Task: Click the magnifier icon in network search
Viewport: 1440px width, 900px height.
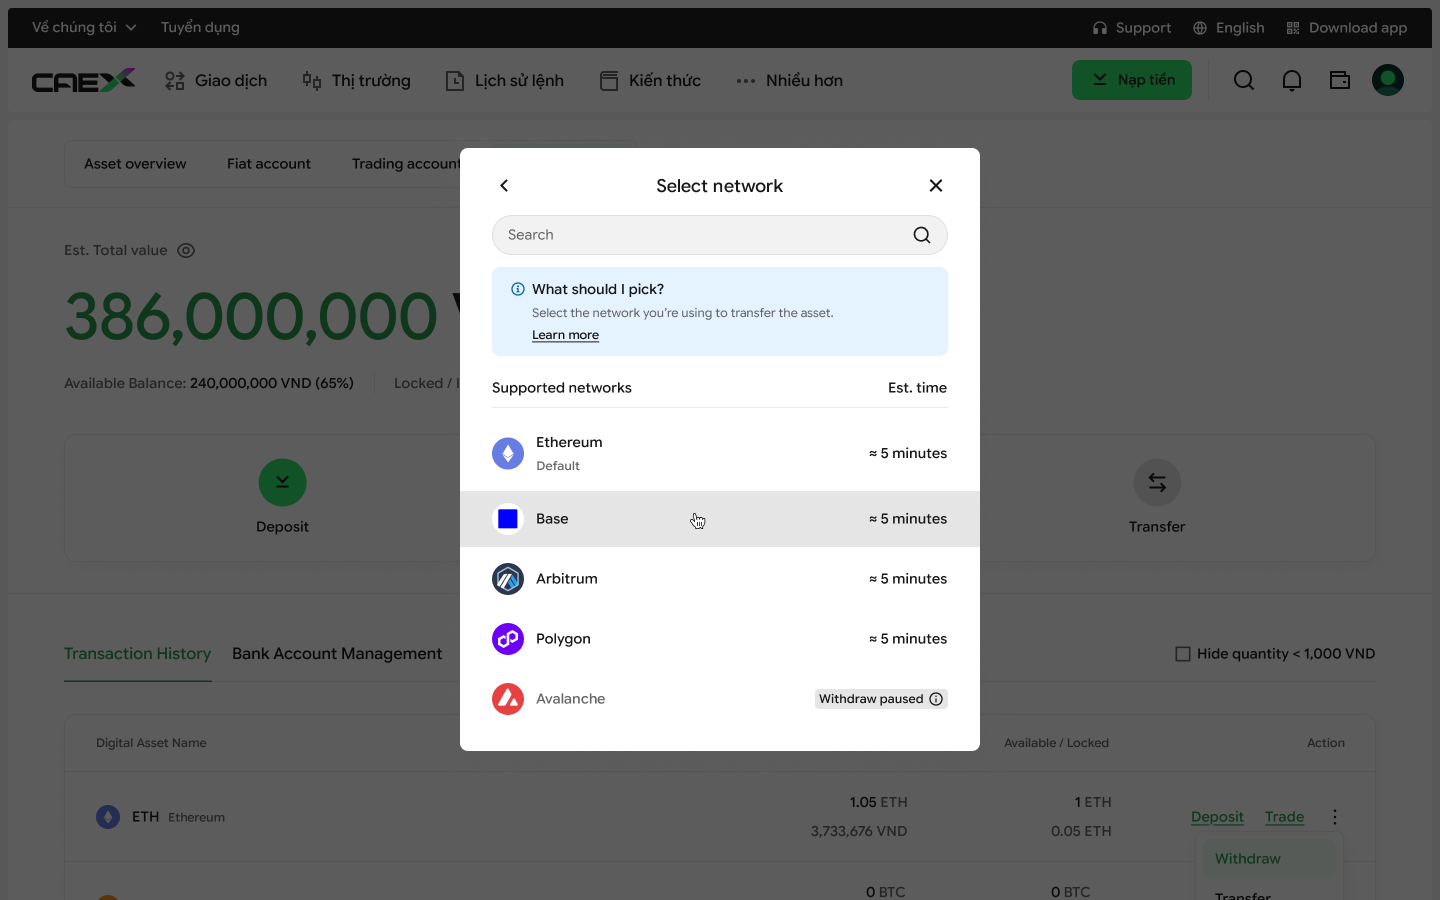Action: click(922, 235)
